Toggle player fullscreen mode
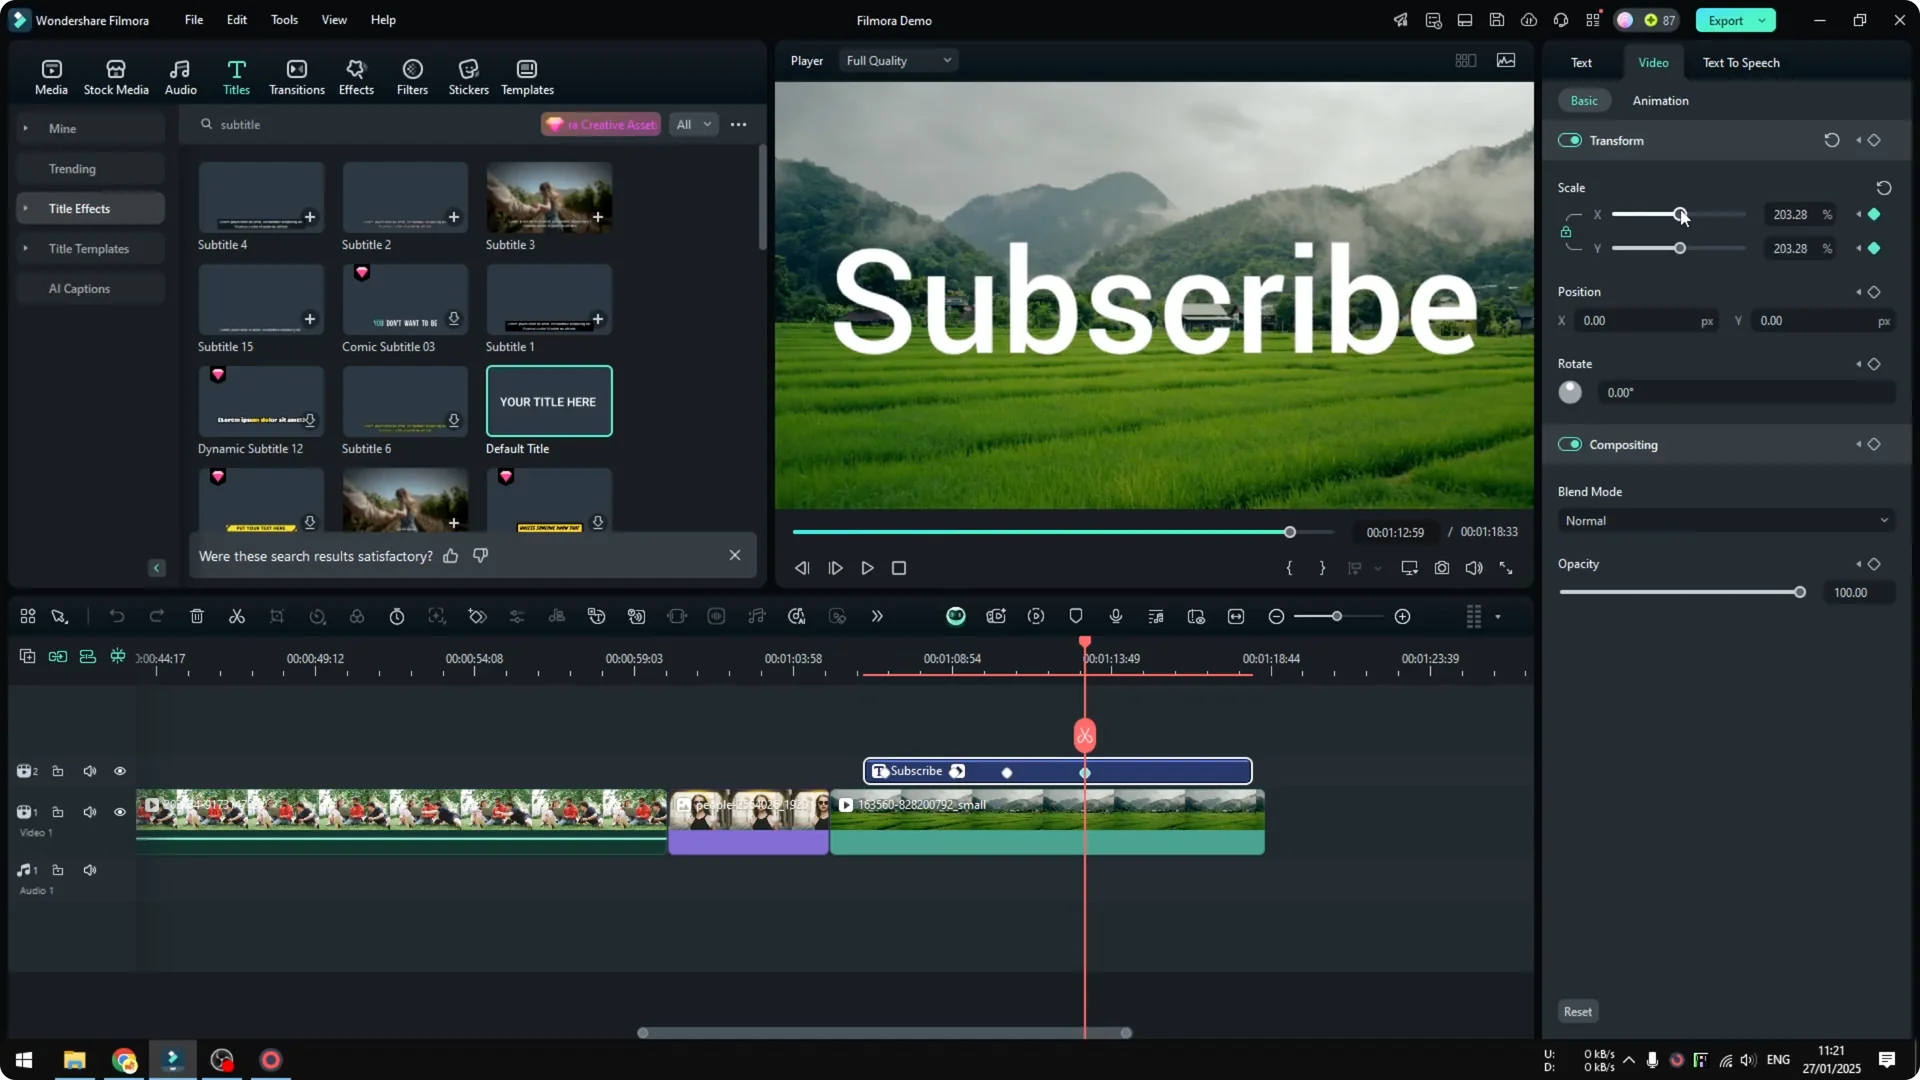1920x1080 pixels. click(1506, 568)
